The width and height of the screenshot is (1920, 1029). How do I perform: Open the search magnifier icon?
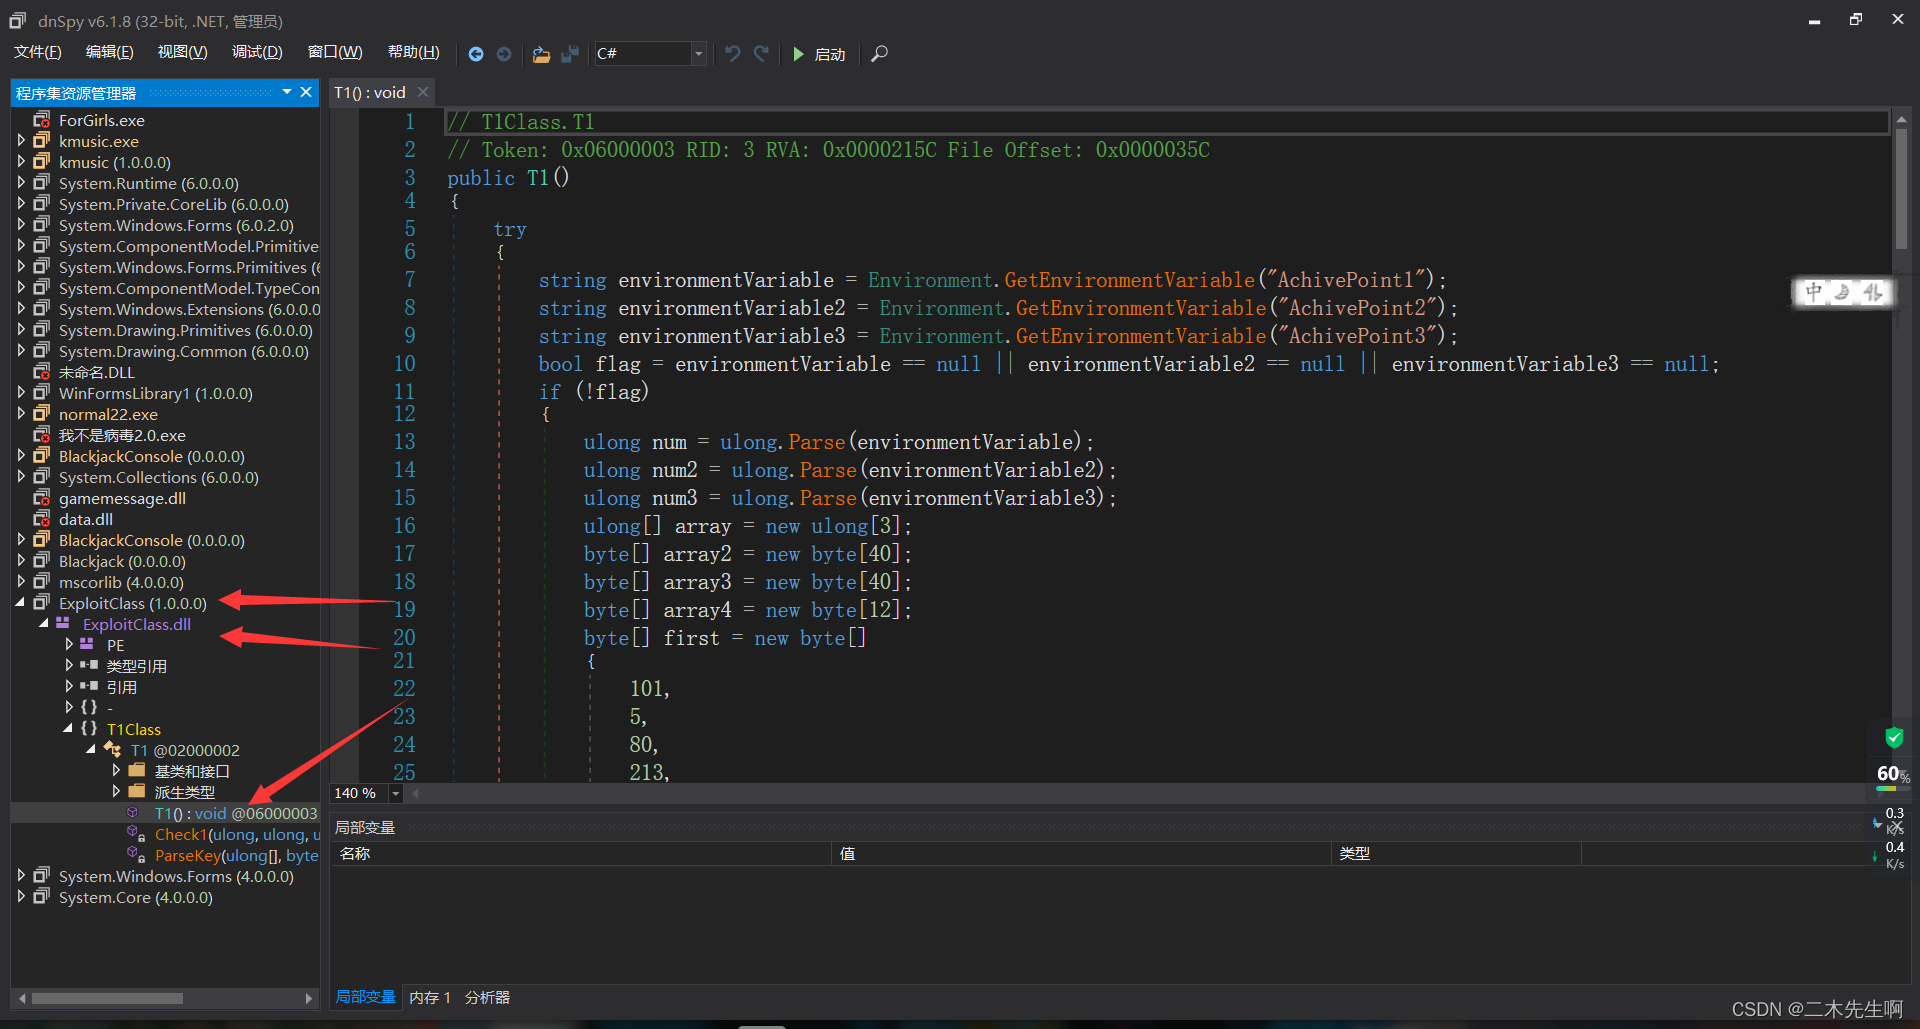point(879,54)
